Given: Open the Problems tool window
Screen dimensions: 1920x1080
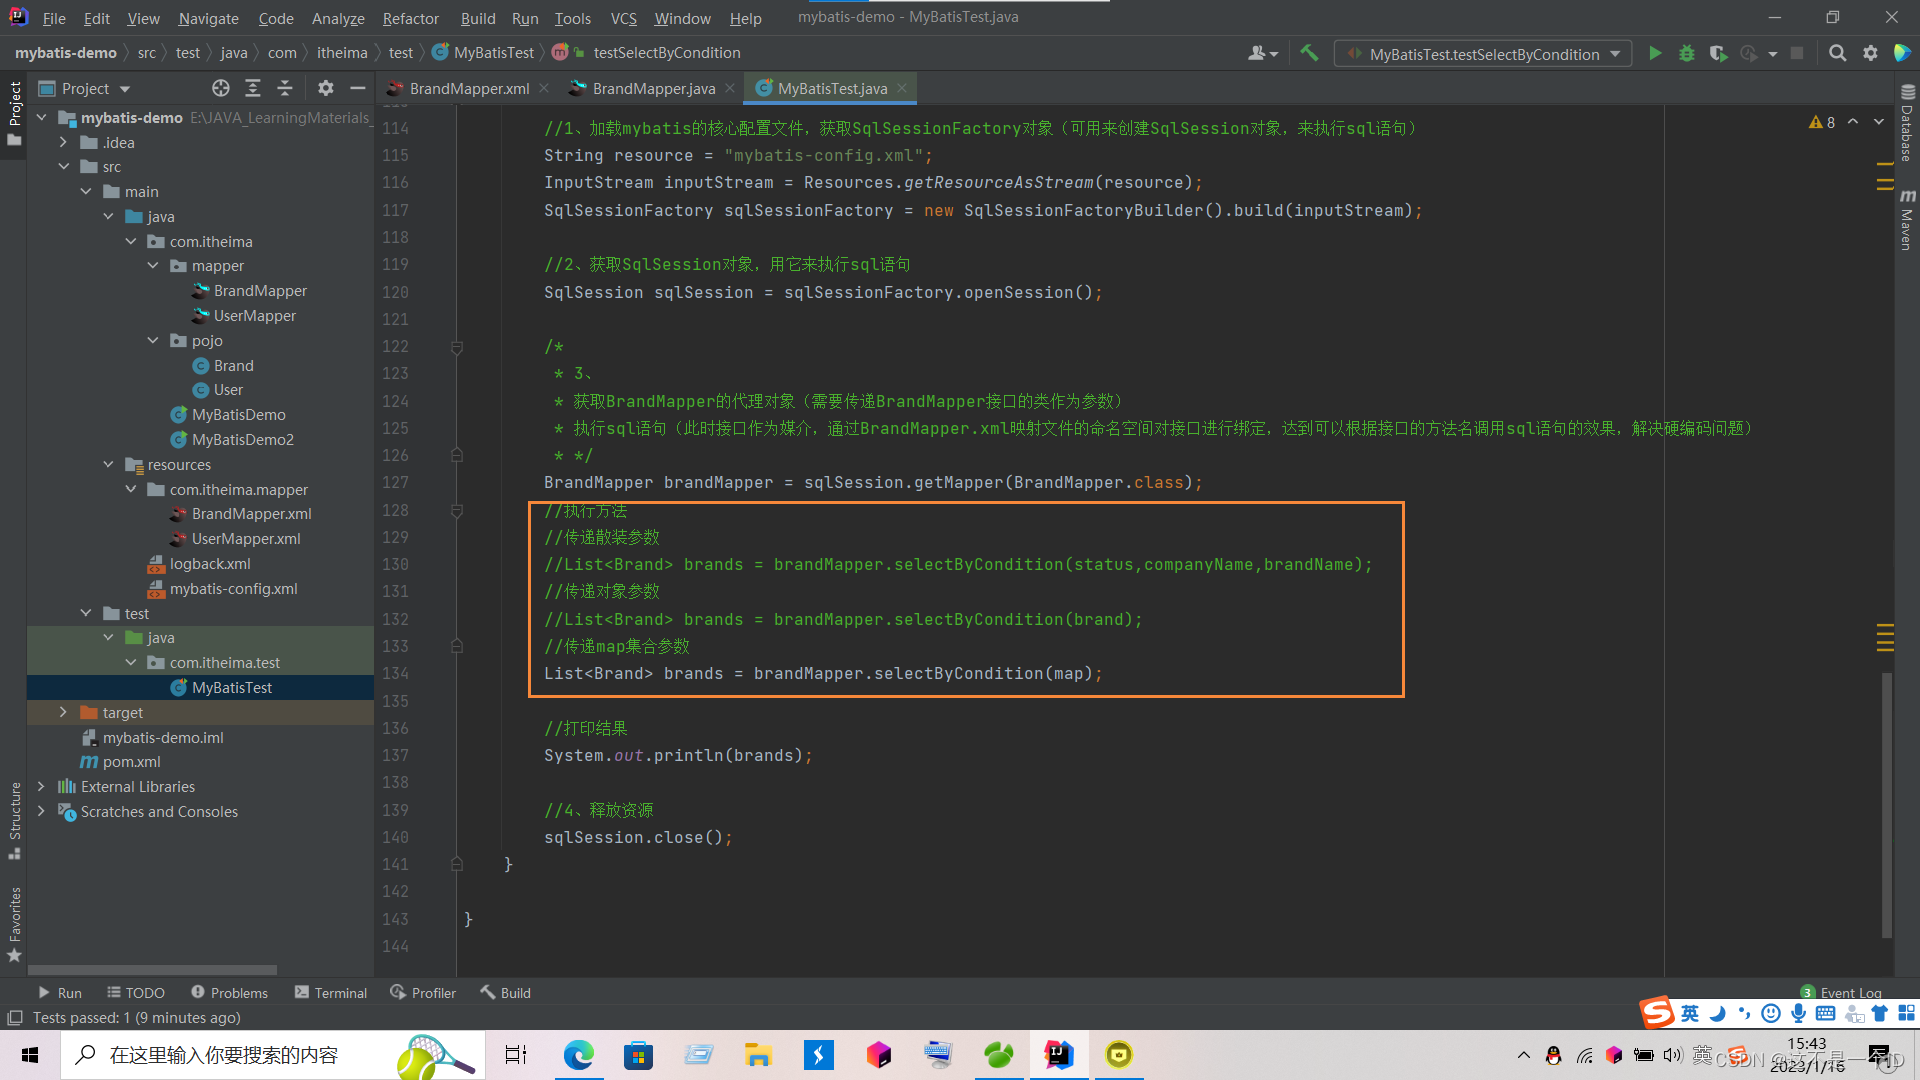Looking at the screenshot, I should [229, 993].
